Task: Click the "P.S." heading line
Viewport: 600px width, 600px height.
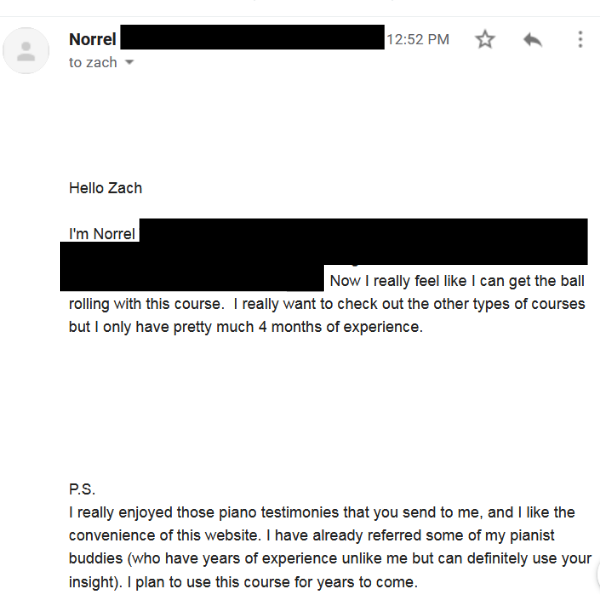Action: (x=82, y=490)
